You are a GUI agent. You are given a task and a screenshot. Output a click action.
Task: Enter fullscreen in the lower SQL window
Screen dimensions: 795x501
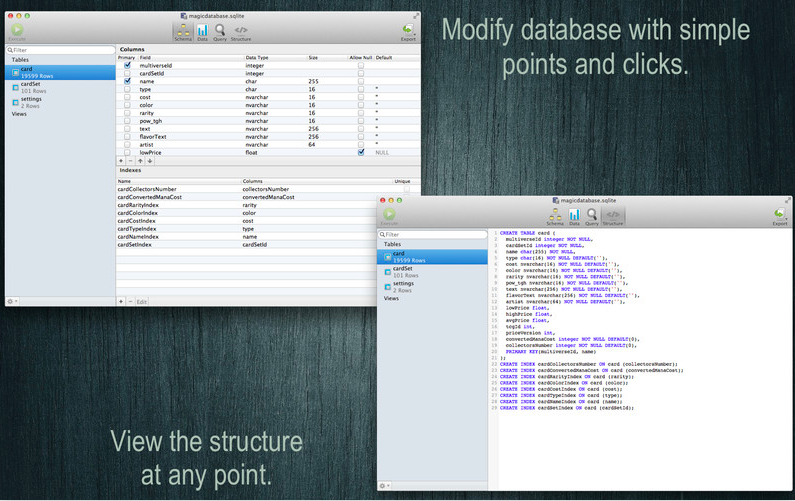click(787, 200)
